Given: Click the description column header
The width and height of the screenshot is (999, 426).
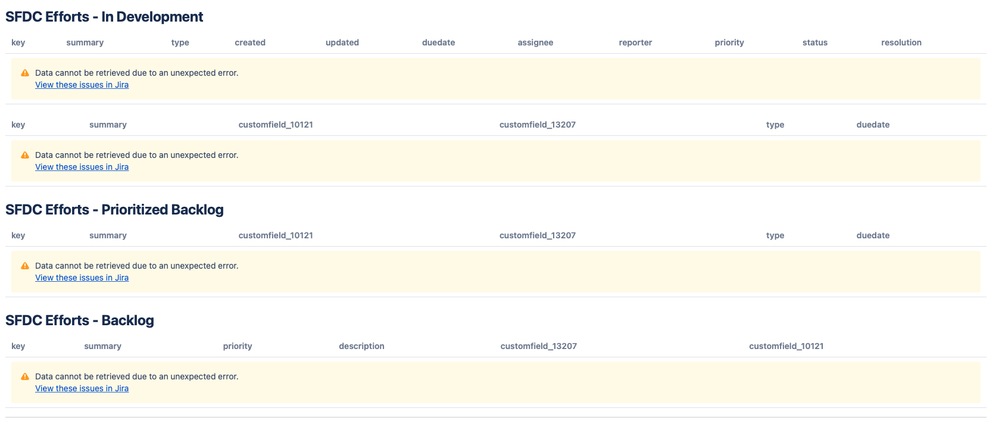Looking at the screenshot, I should coord(361,346).
